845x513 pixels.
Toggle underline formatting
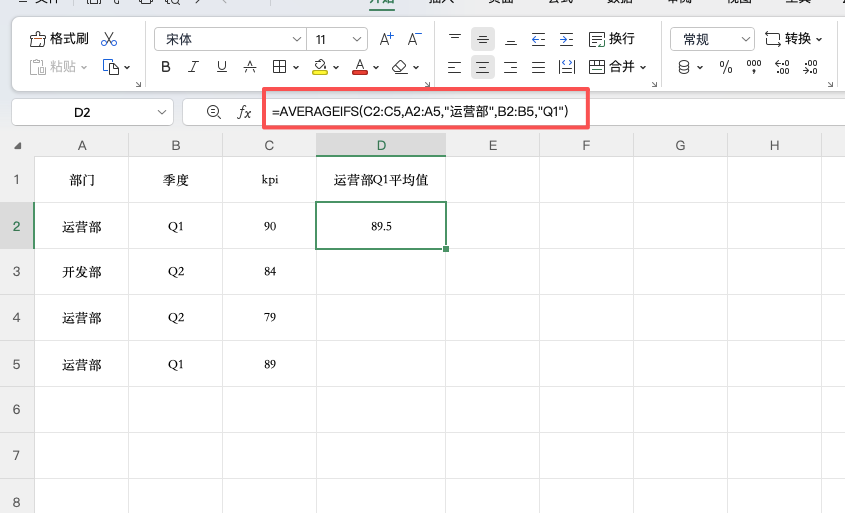tap(222, 67)
